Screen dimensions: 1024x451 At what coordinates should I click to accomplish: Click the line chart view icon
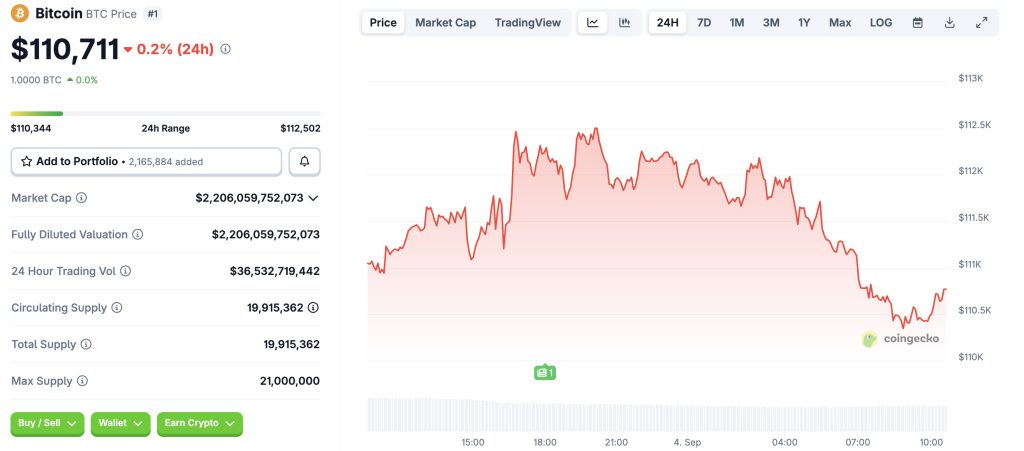(x=593, y=23)
